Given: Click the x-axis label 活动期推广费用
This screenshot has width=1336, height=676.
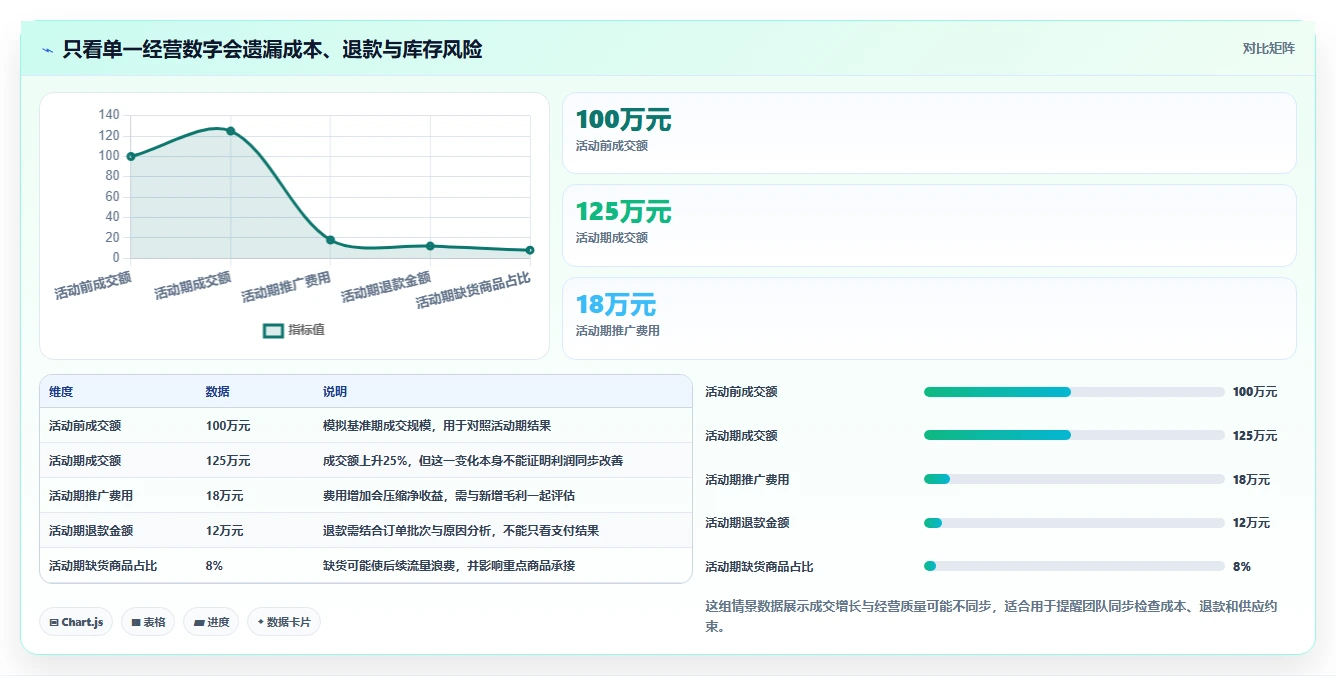Looking at the screenshot, I should click(x=286, y=287).
